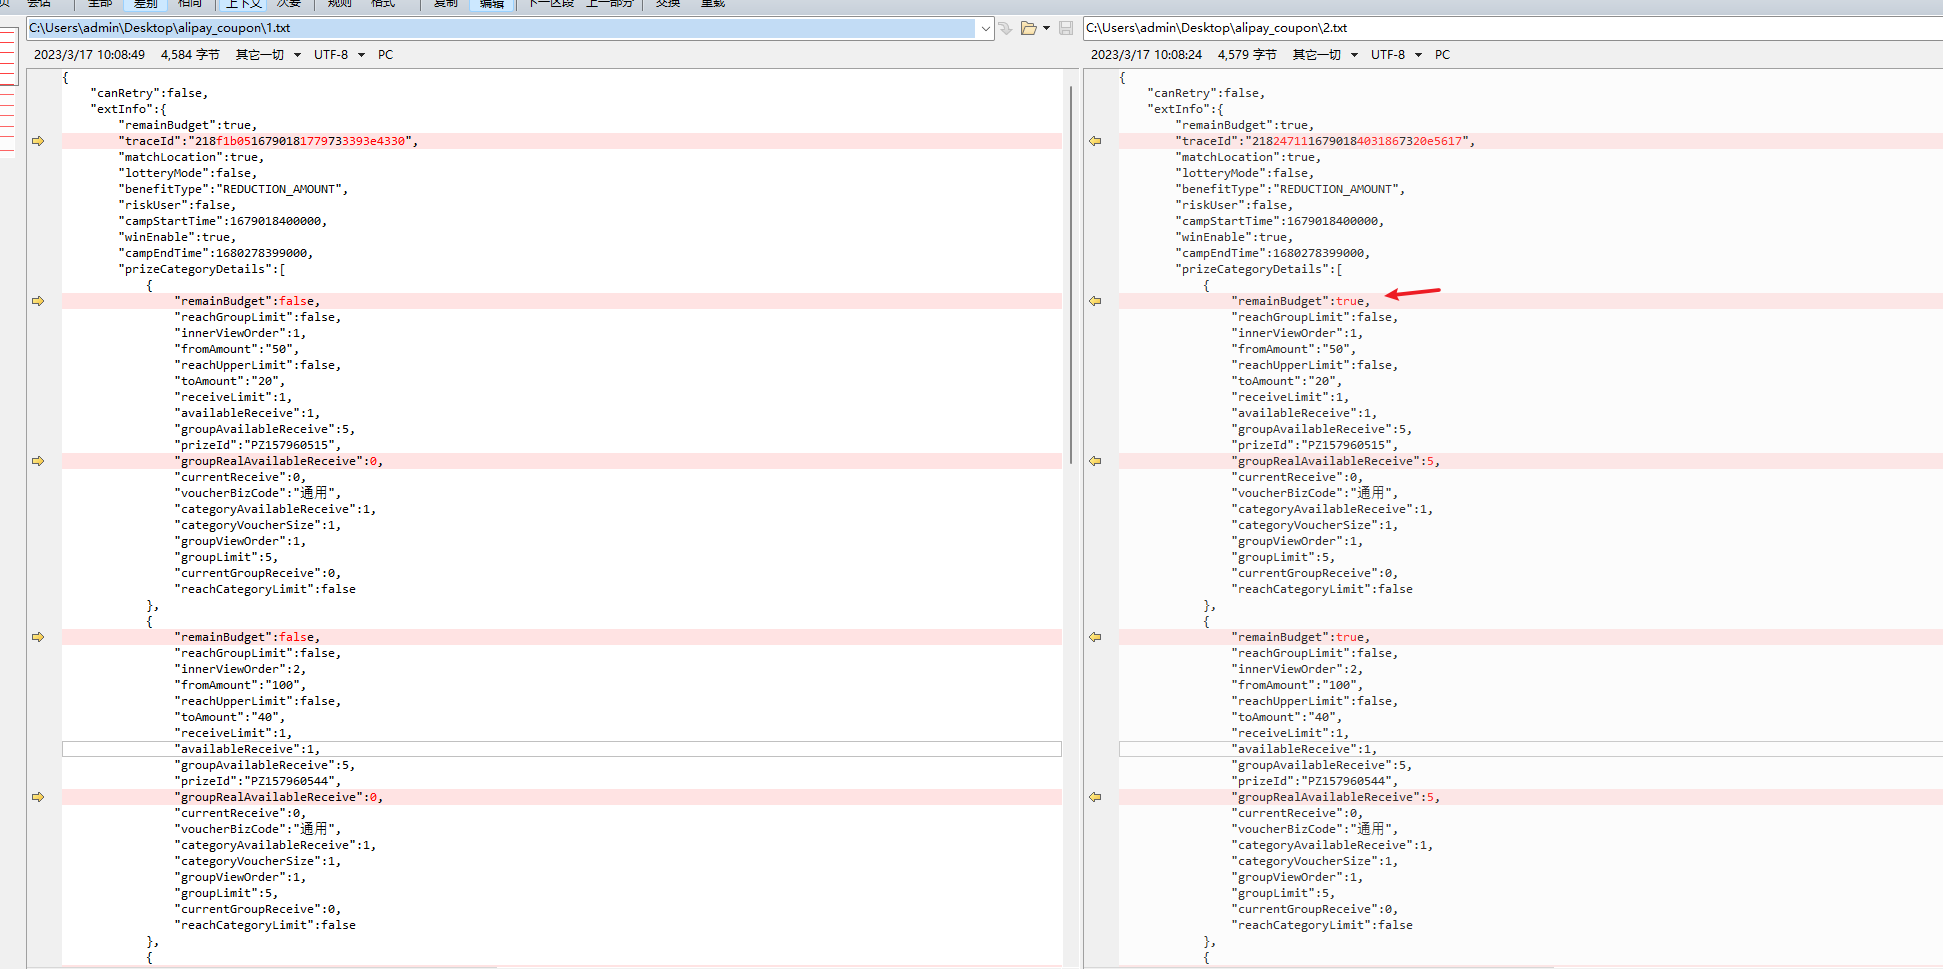Image resolution: width=1943 pixels, height=969 pixels.
Task: Copy first groupRealAvailableReceive:5 line to left
Action: coord(1095,461)
